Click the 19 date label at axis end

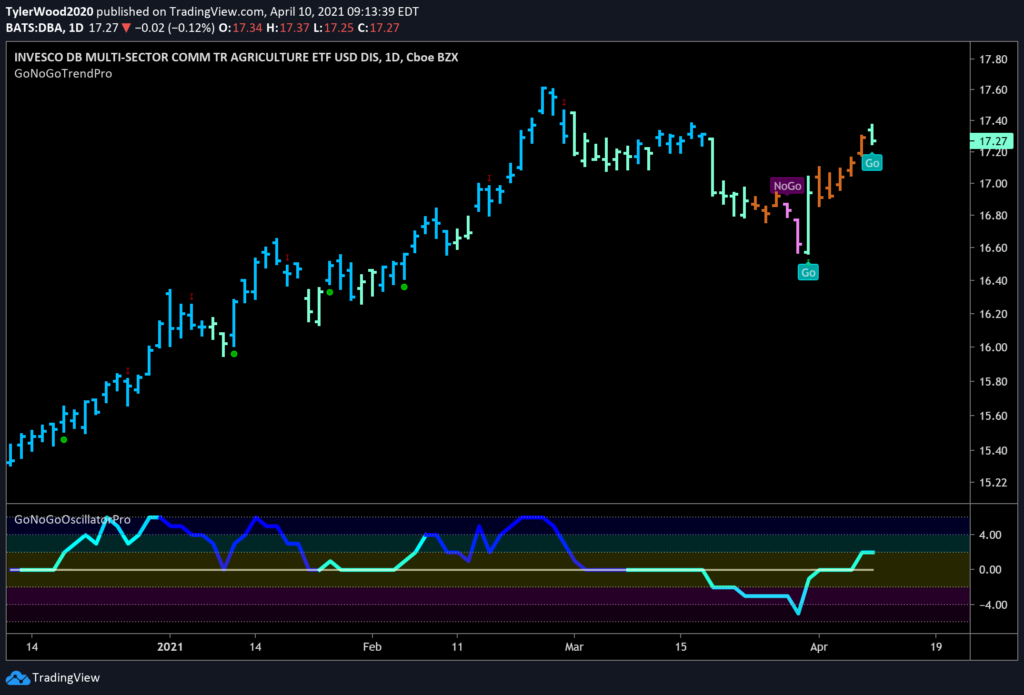click(x=936, y=647)
